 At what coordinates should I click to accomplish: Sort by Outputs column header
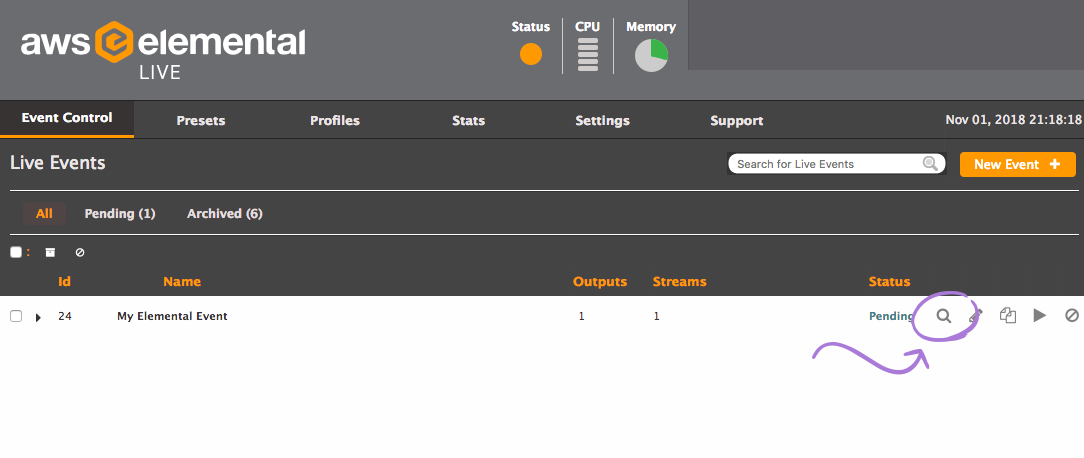click(600, 282)
